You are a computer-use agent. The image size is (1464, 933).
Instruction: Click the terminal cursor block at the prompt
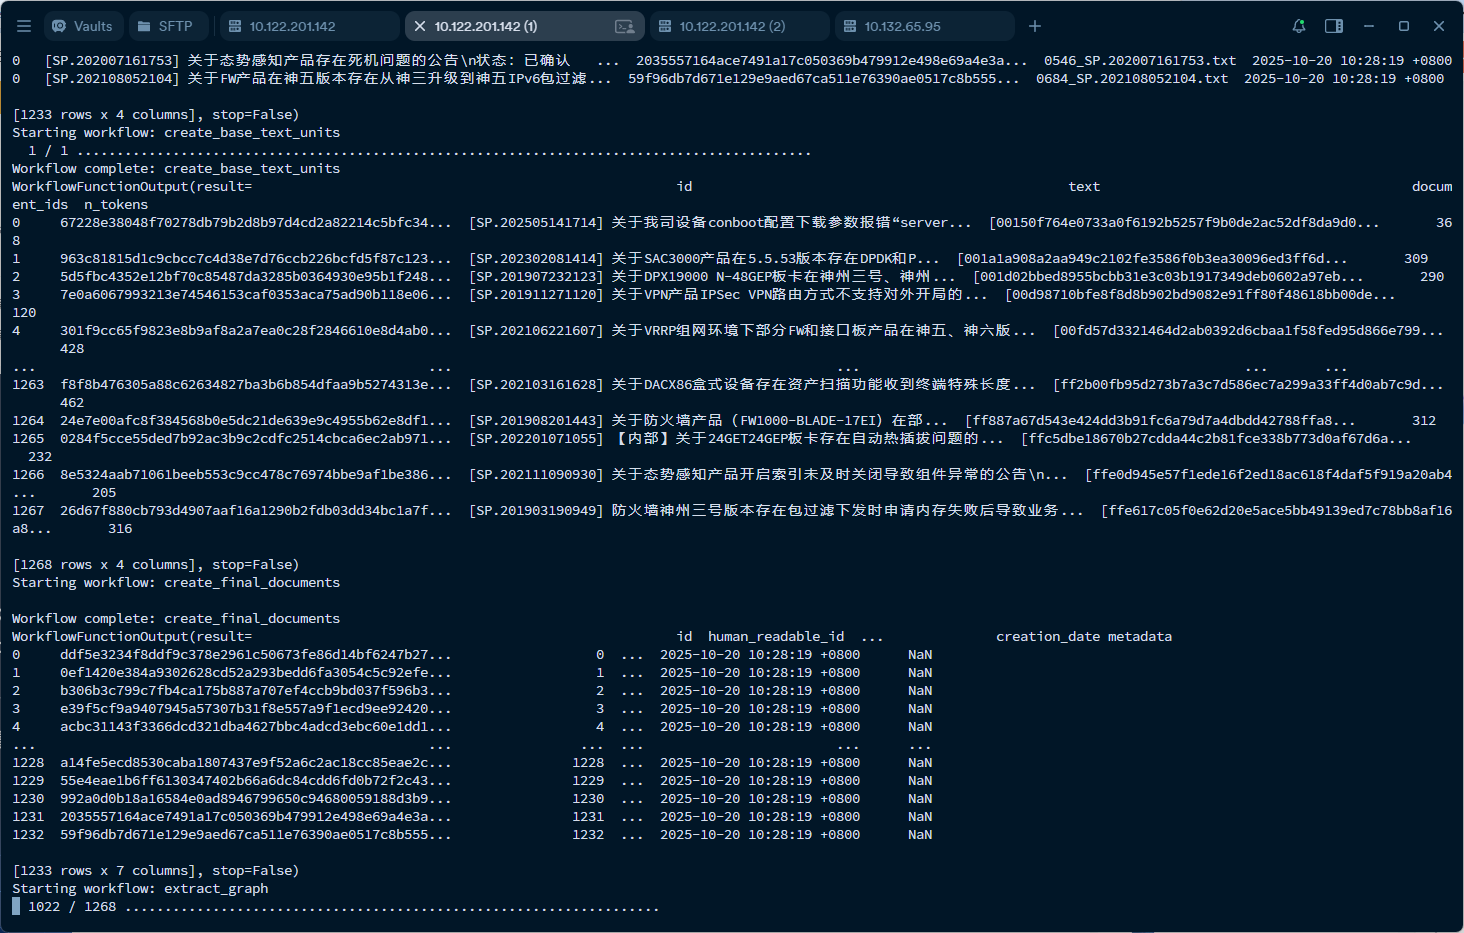point(16,906)
